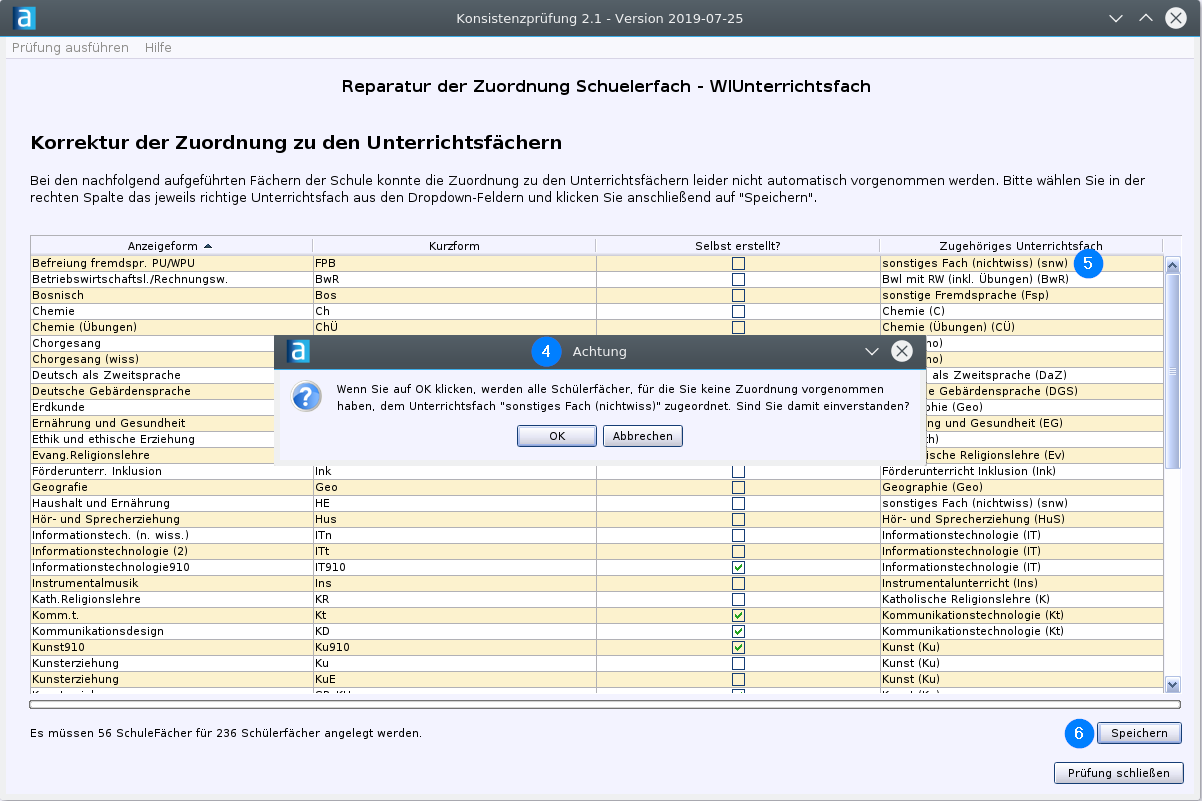This screenshot has width=1202, height=801.
Task: Select the Erdkunde row name
Action: [152, 407]
